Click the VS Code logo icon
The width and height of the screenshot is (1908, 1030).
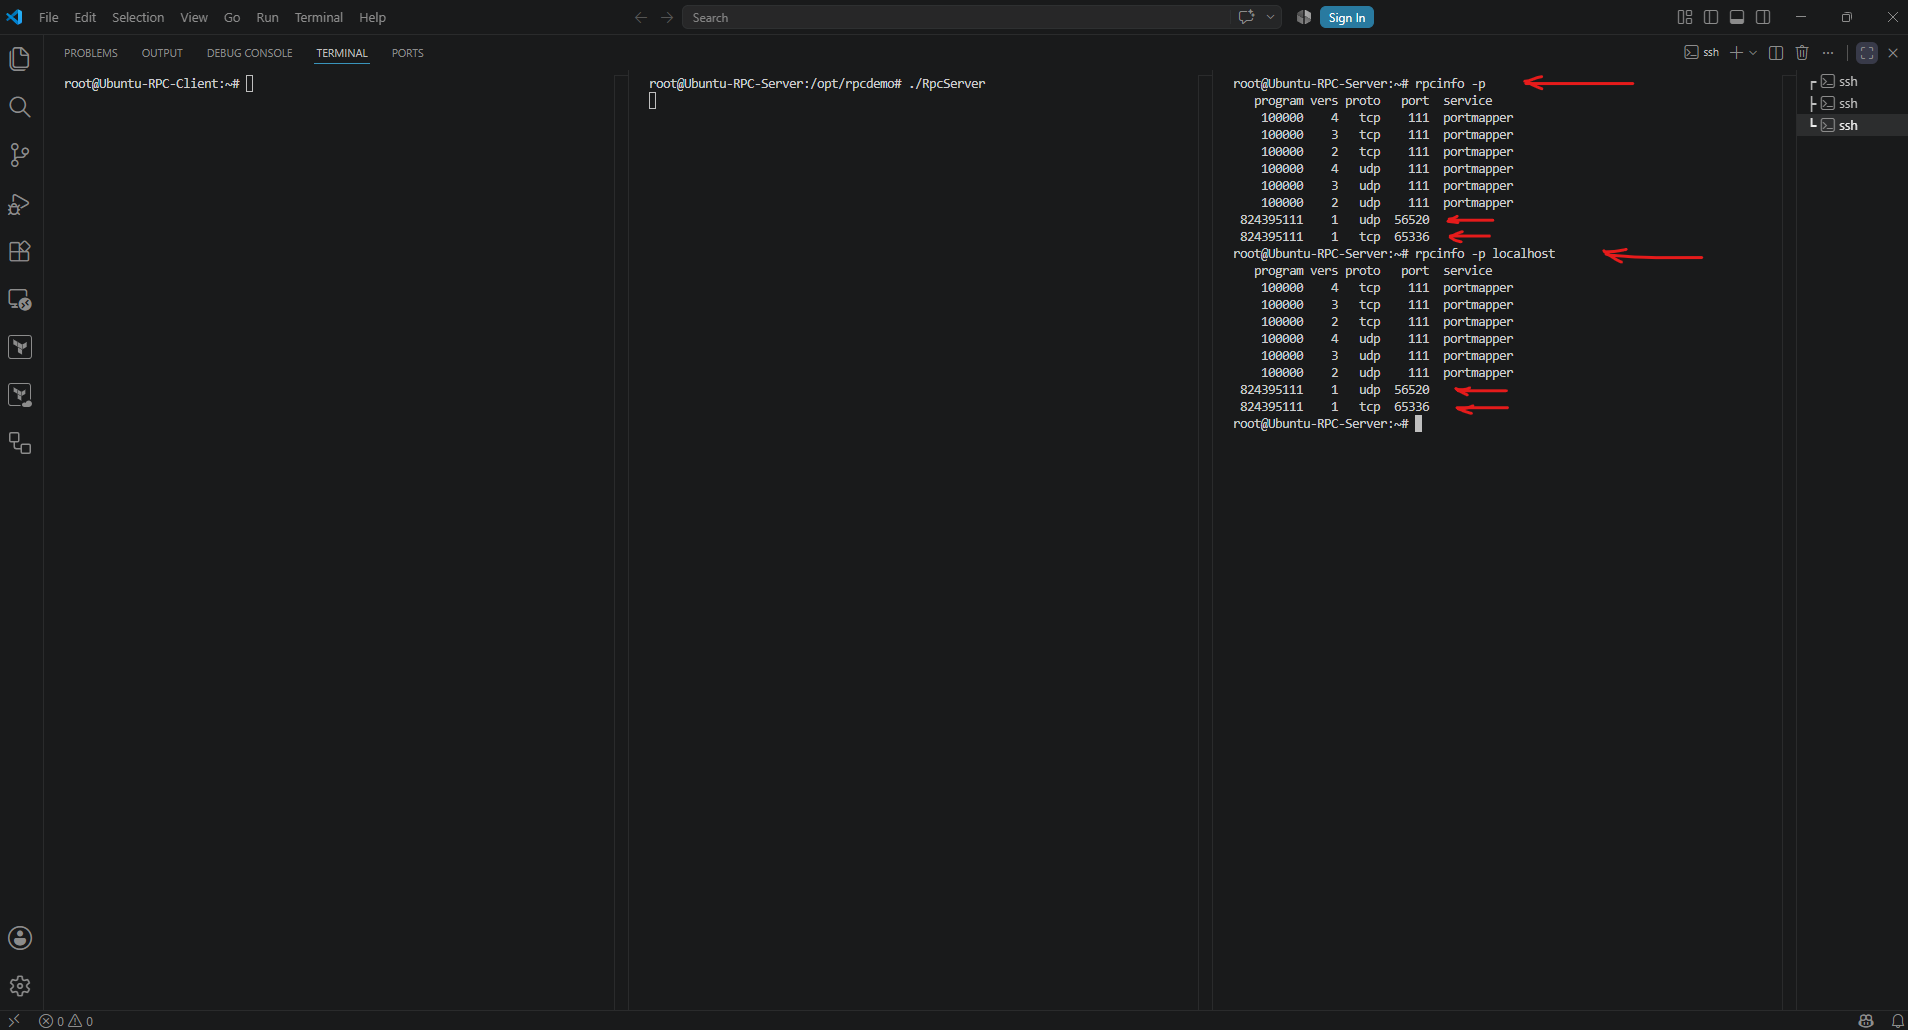pyautogui.click(x=14, y=17)
